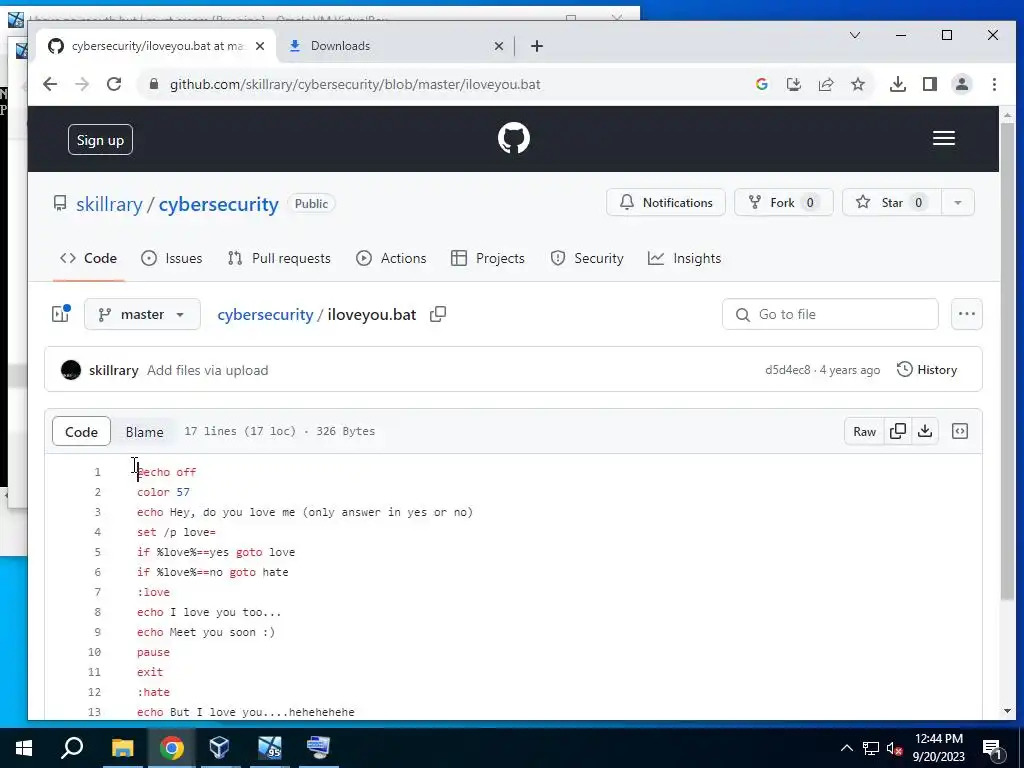
Task: Click the skillrary commit author
Action: tap(114, 370)
